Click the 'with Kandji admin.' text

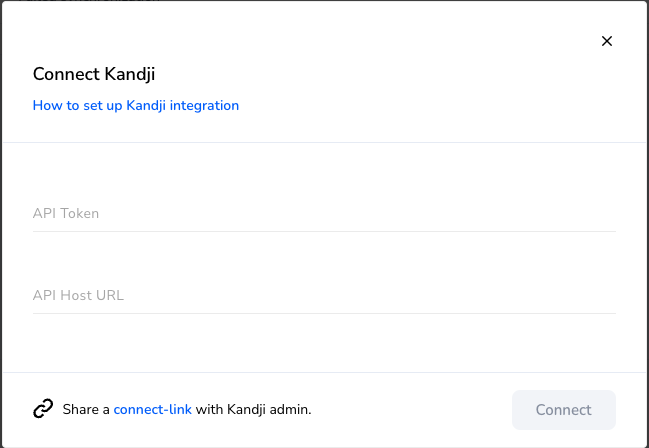[253, 409]
